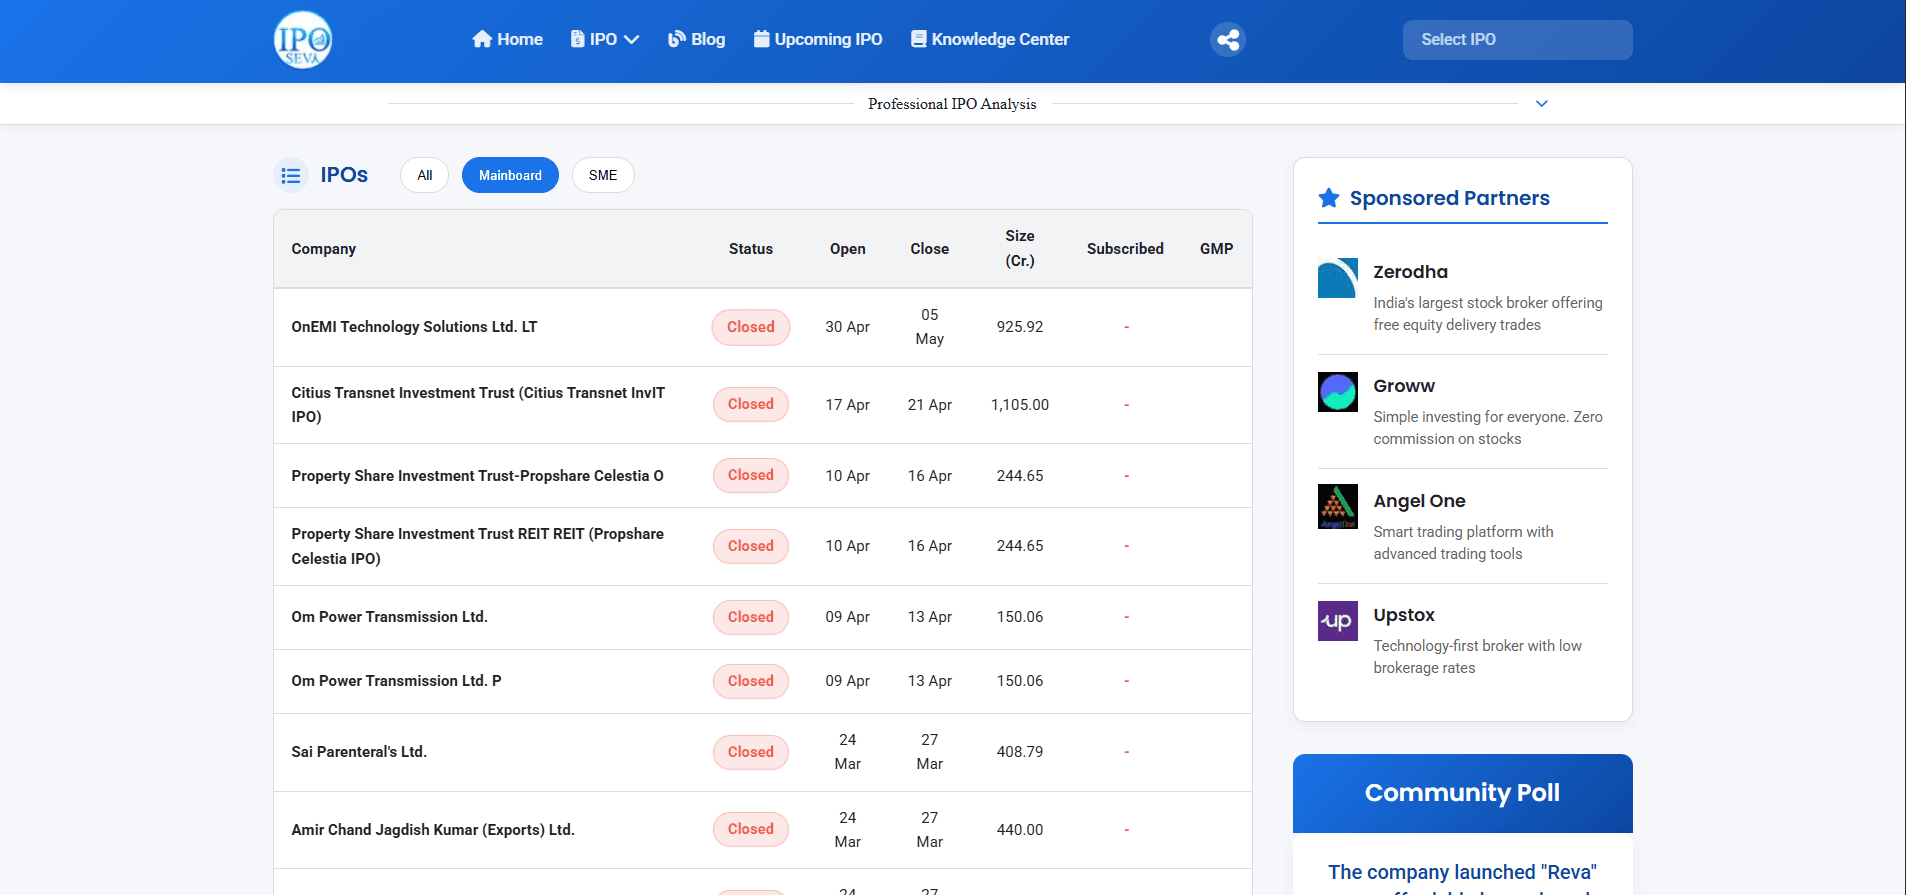Viewport: 1906px width, 895px height.
Task: Expand the Professional IPO Analysis chevron
Action: (x=1542, y=104)
